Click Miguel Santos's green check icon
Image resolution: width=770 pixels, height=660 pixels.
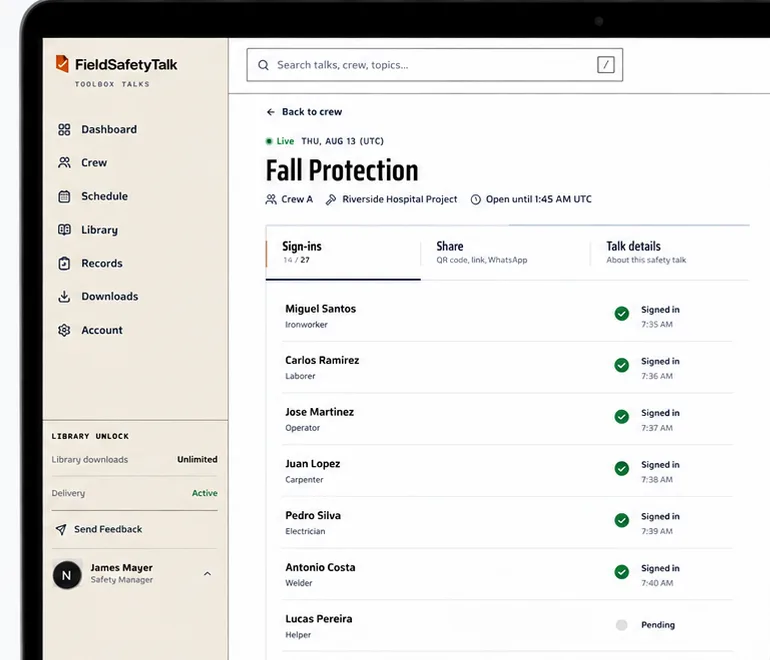click(x=622, y=313)
